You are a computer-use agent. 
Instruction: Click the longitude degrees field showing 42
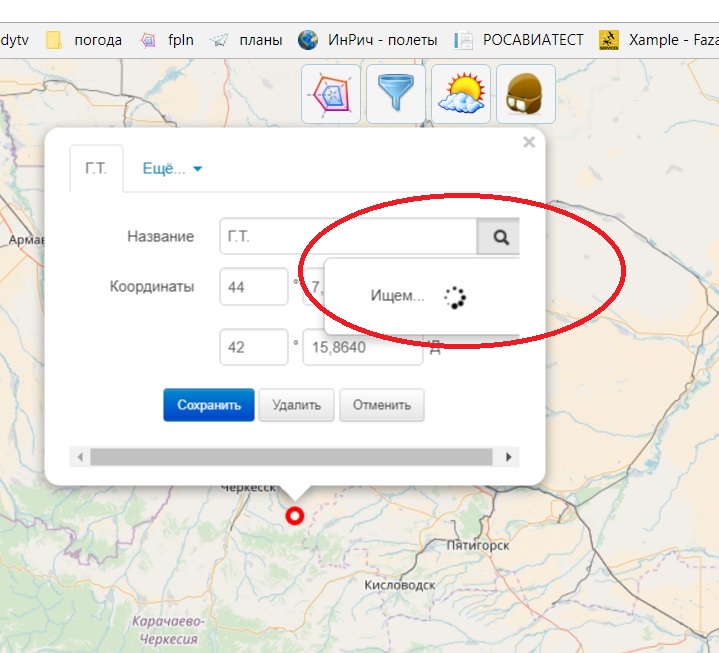click(x=254, y=347)
